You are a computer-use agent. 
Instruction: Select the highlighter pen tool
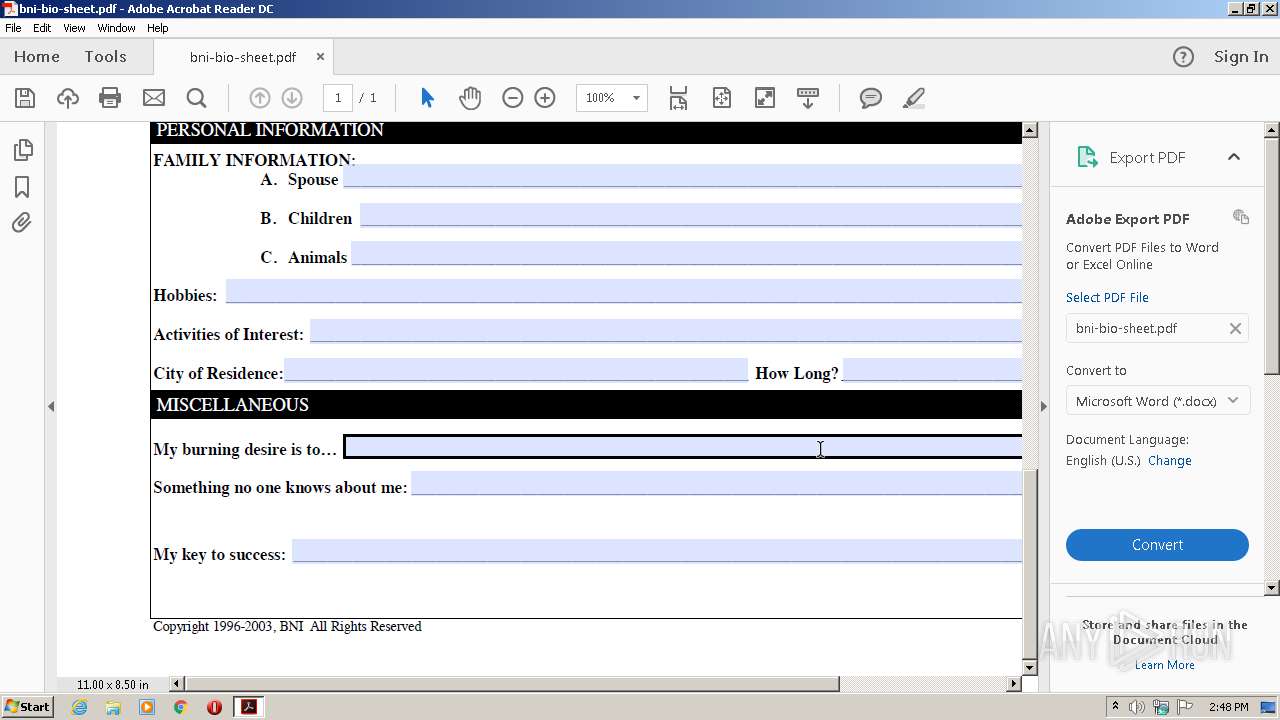coord(913,98)
